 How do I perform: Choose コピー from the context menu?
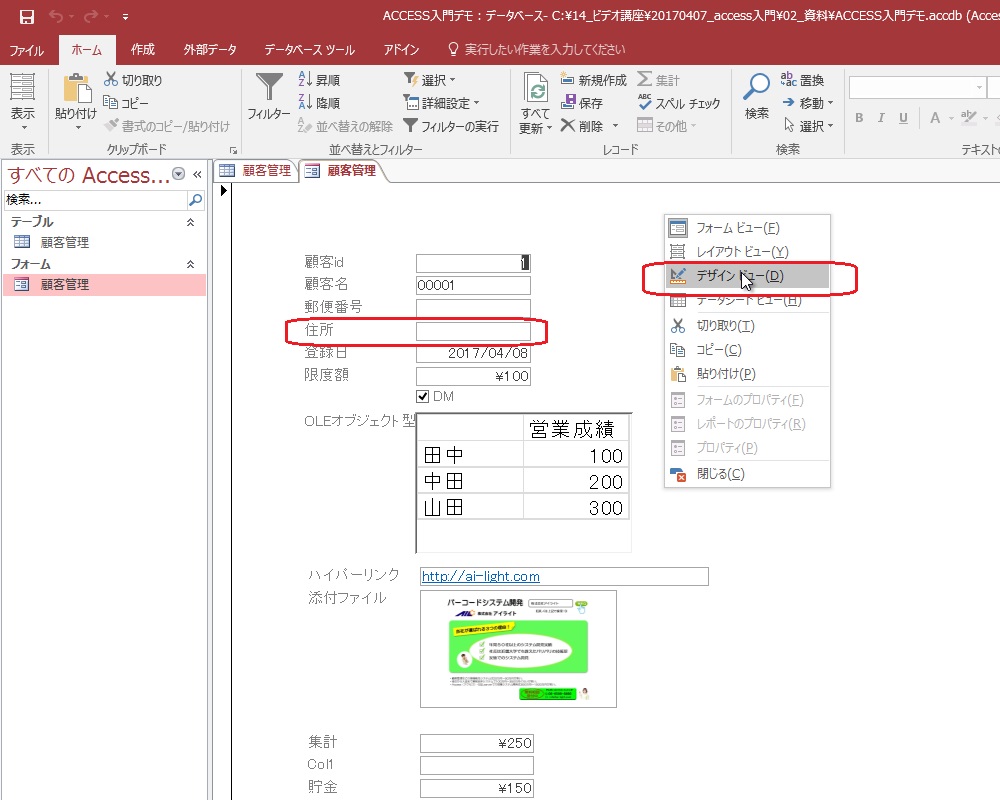(x=747, y=350)
